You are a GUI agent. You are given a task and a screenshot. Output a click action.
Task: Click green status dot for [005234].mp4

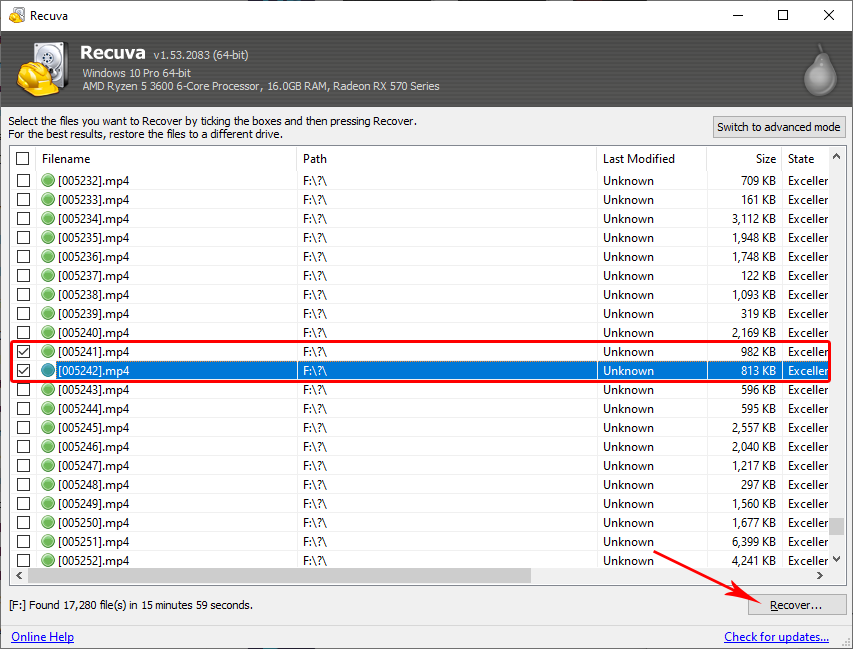coord(48,218)
